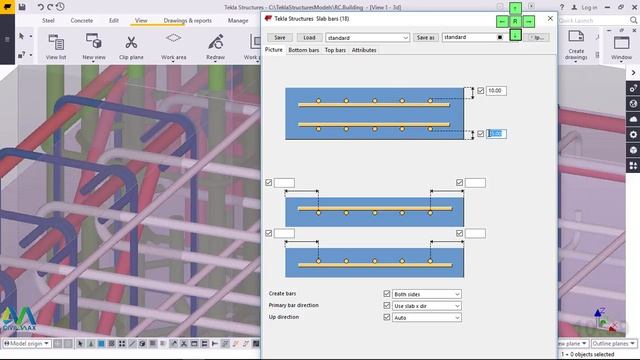The width and height of the screenshot is (640, 360).
Task: Open the Drawings & reports ribbon tab
Action: pyautogui.click(x=188, y=20)
